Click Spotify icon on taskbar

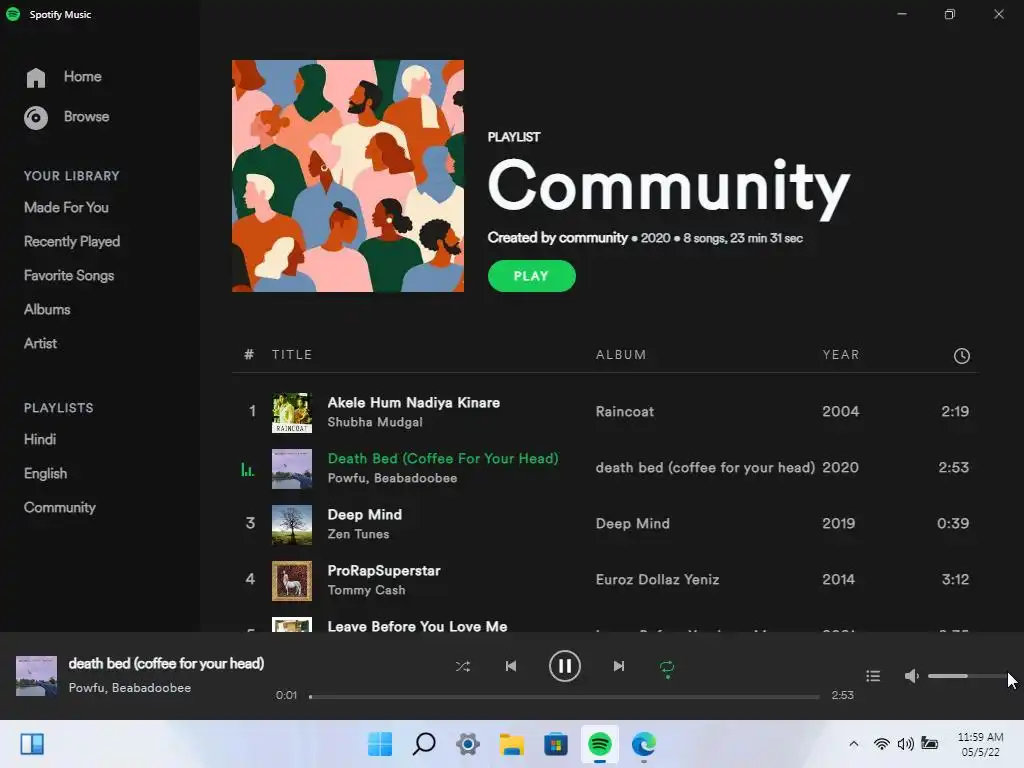point(600,744)
